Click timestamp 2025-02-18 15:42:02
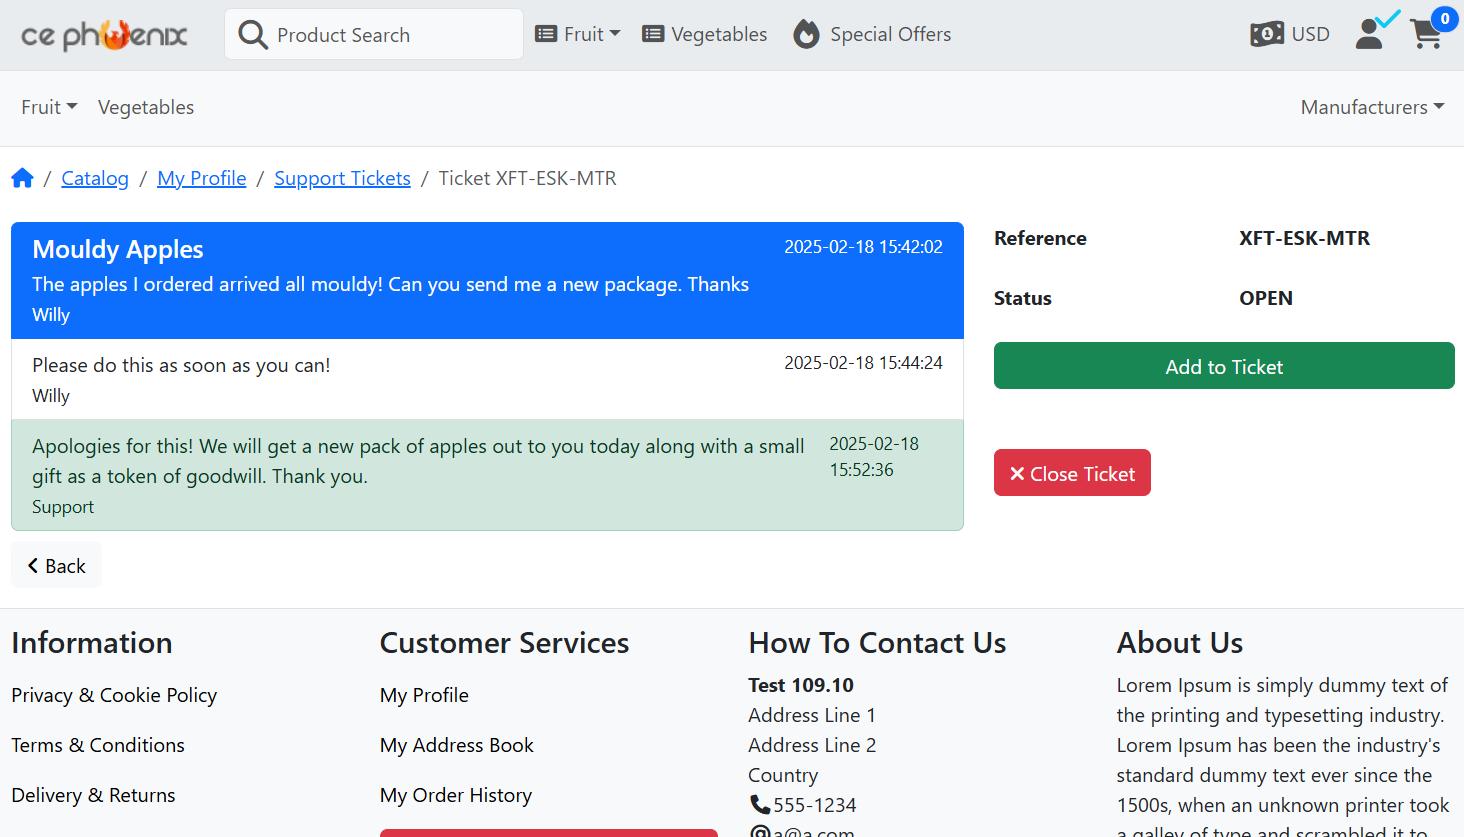1464x837 pixels. (x=863, y=247)
